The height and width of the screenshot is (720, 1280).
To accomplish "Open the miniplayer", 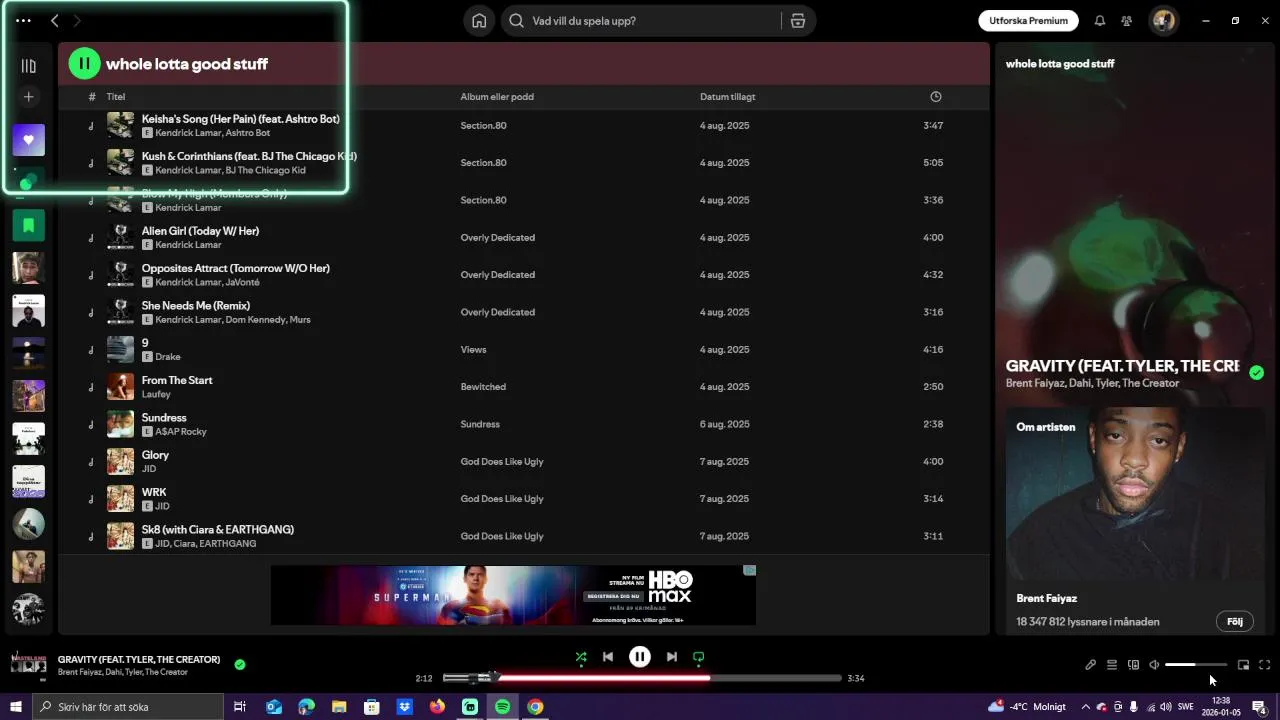I will pyautogui.click(x=1243, y=665).
